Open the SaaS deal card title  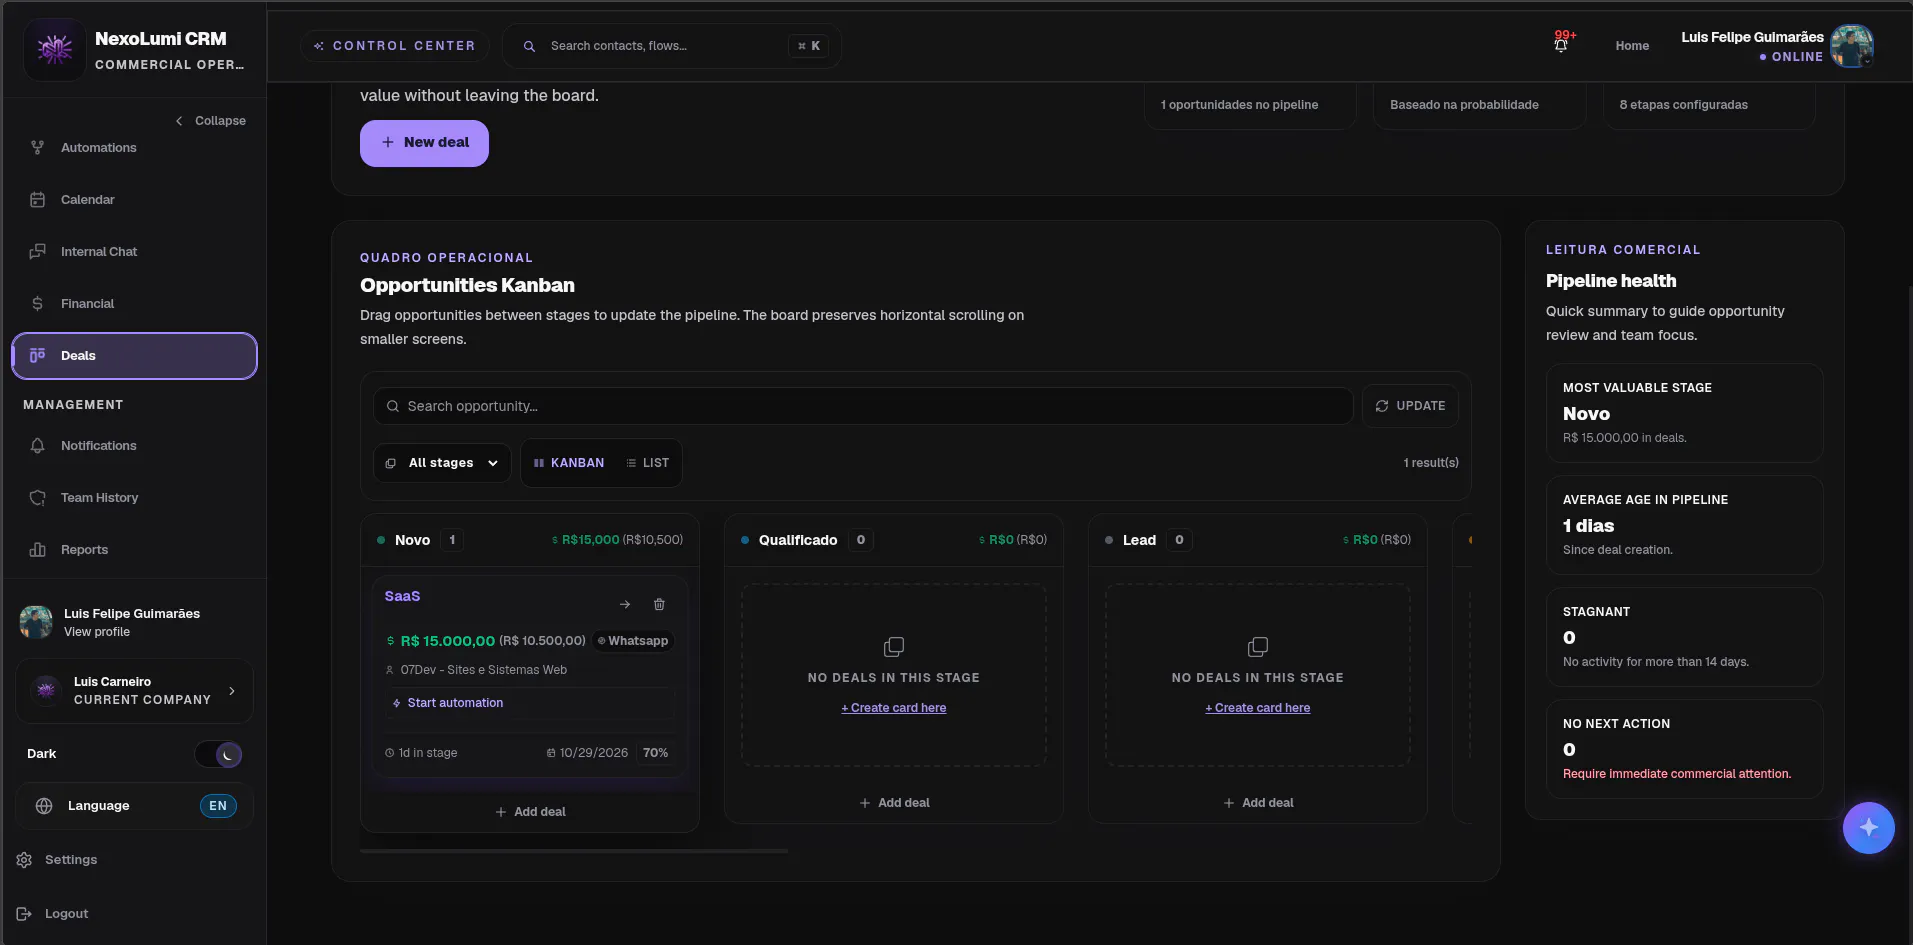click(402, 596)
